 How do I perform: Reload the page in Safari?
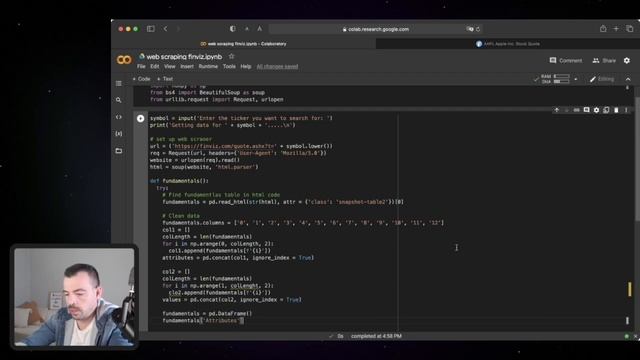pyautogui.click(x=478, y=29)
